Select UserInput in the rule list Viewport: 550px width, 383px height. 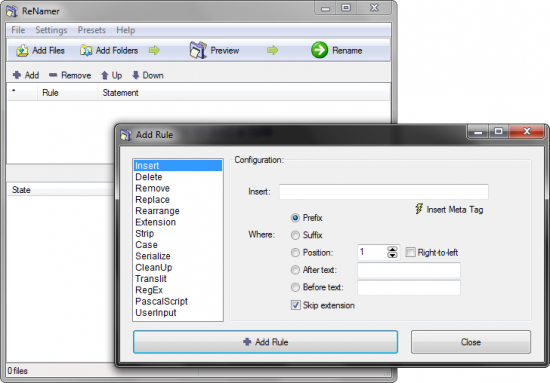[178, 313]
